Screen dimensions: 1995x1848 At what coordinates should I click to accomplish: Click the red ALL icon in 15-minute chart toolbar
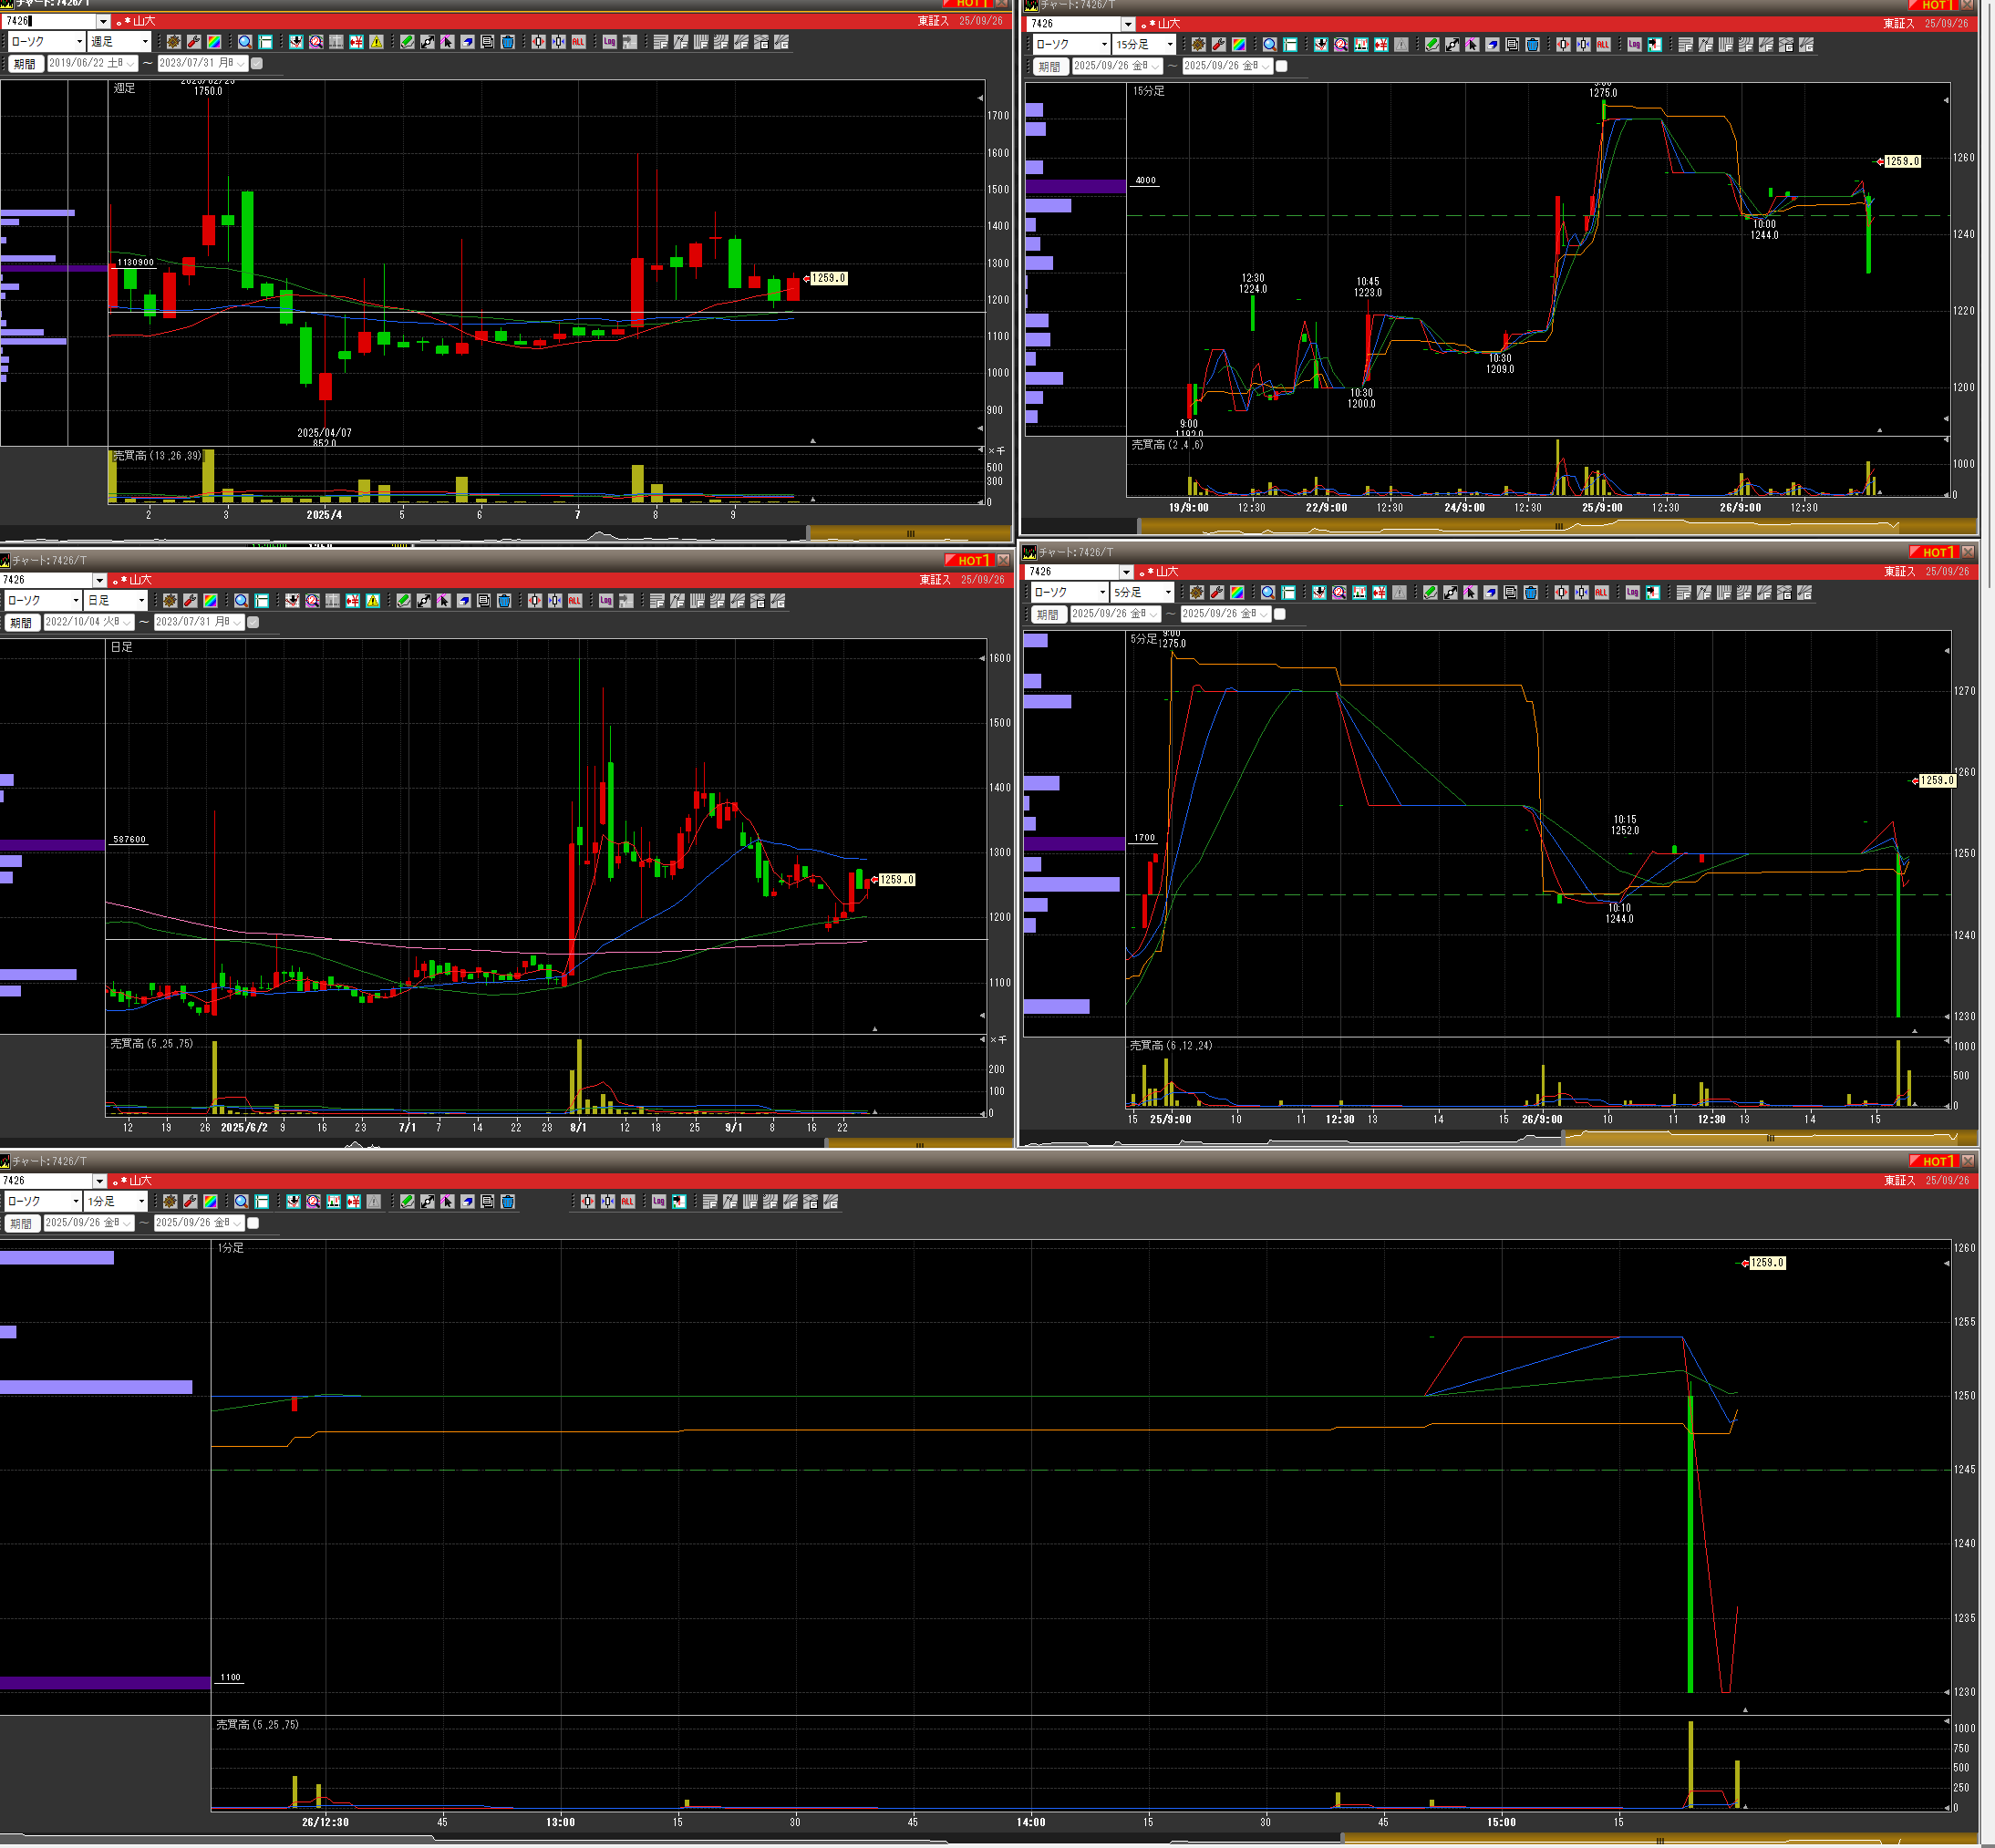(x=1603, y=45)
